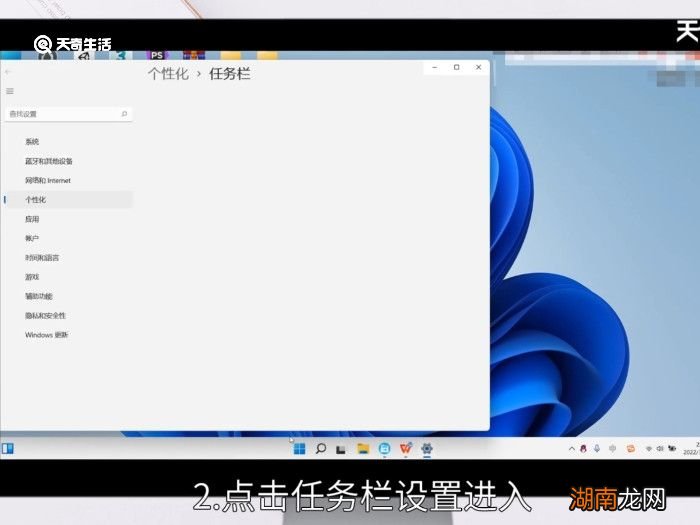Image resolution: width=700 pixels, height=525 pixels.
Task: Launch WPS Office from the taskbar
Action: coord(406,448)
